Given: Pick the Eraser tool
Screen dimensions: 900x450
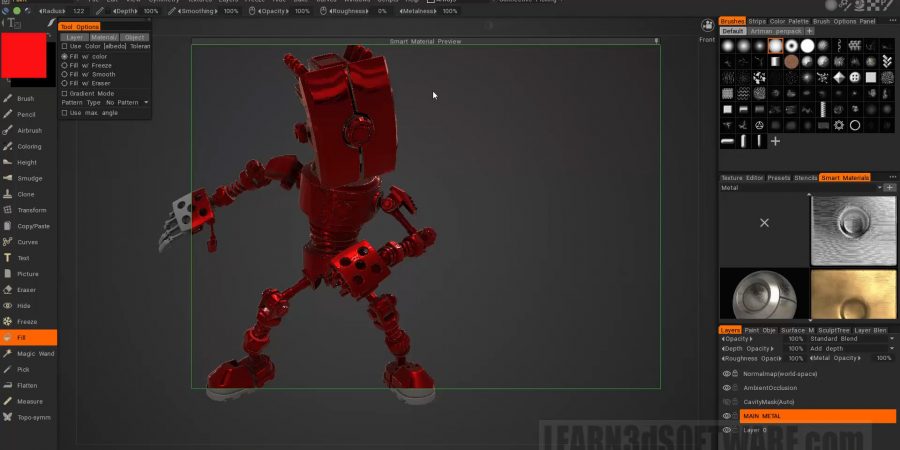Looking at the screenshot, I should tap(27, 290).
